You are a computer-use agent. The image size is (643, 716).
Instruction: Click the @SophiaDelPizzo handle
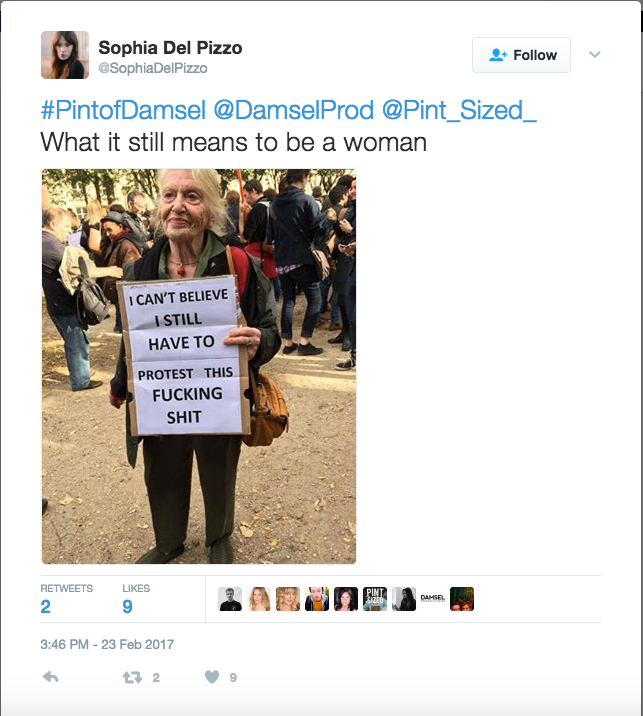(x=153, y=68)
